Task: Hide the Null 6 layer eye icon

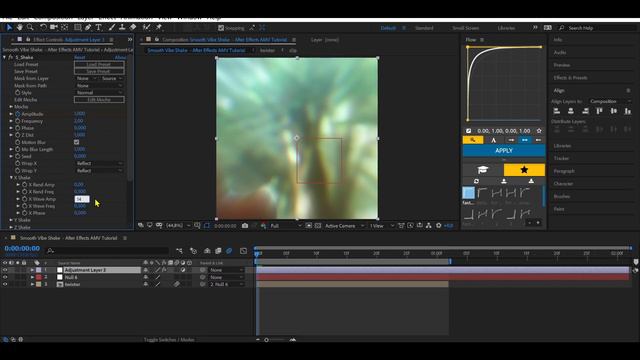Action: click(5, 277)
